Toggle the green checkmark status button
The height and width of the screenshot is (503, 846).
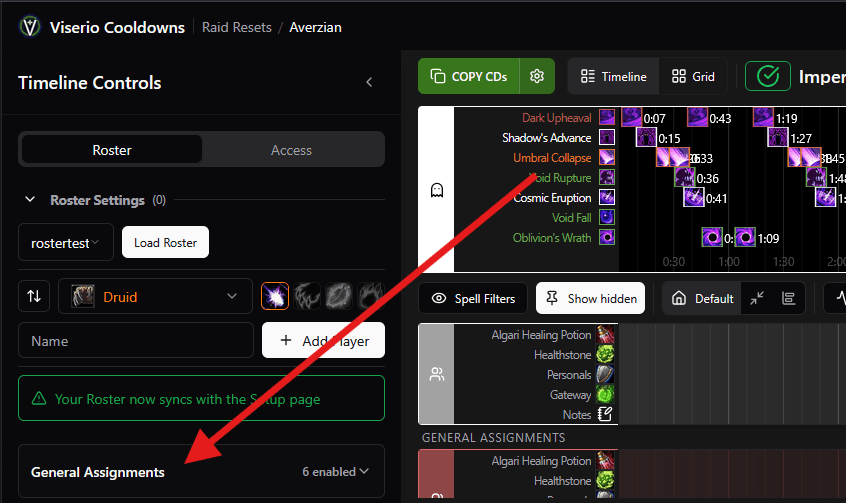click(768, 76)
